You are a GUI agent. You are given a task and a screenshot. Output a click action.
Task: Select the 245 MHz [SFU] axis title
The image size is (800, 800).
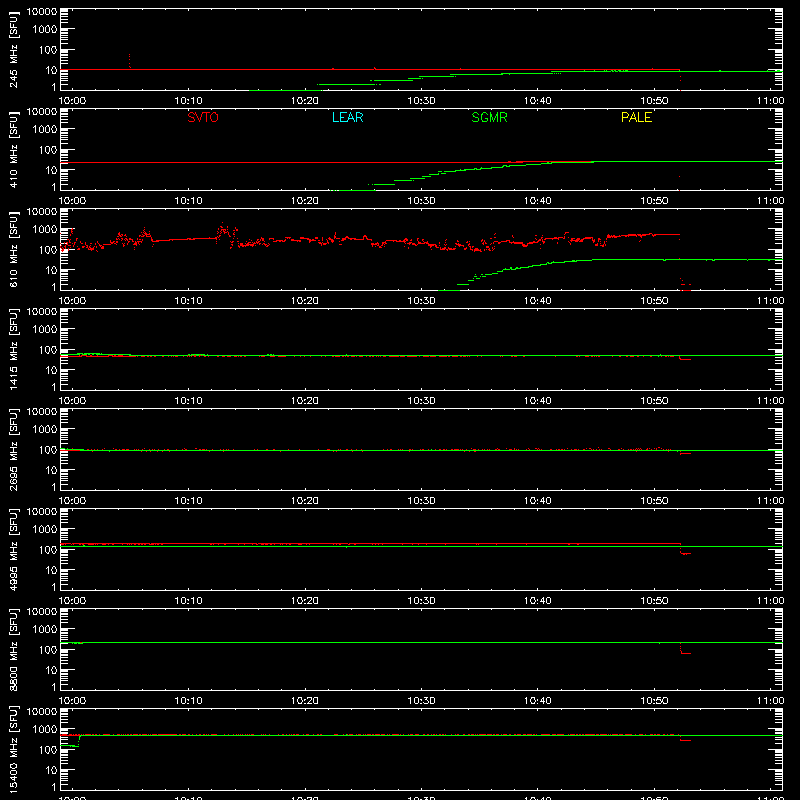(14, 50)
